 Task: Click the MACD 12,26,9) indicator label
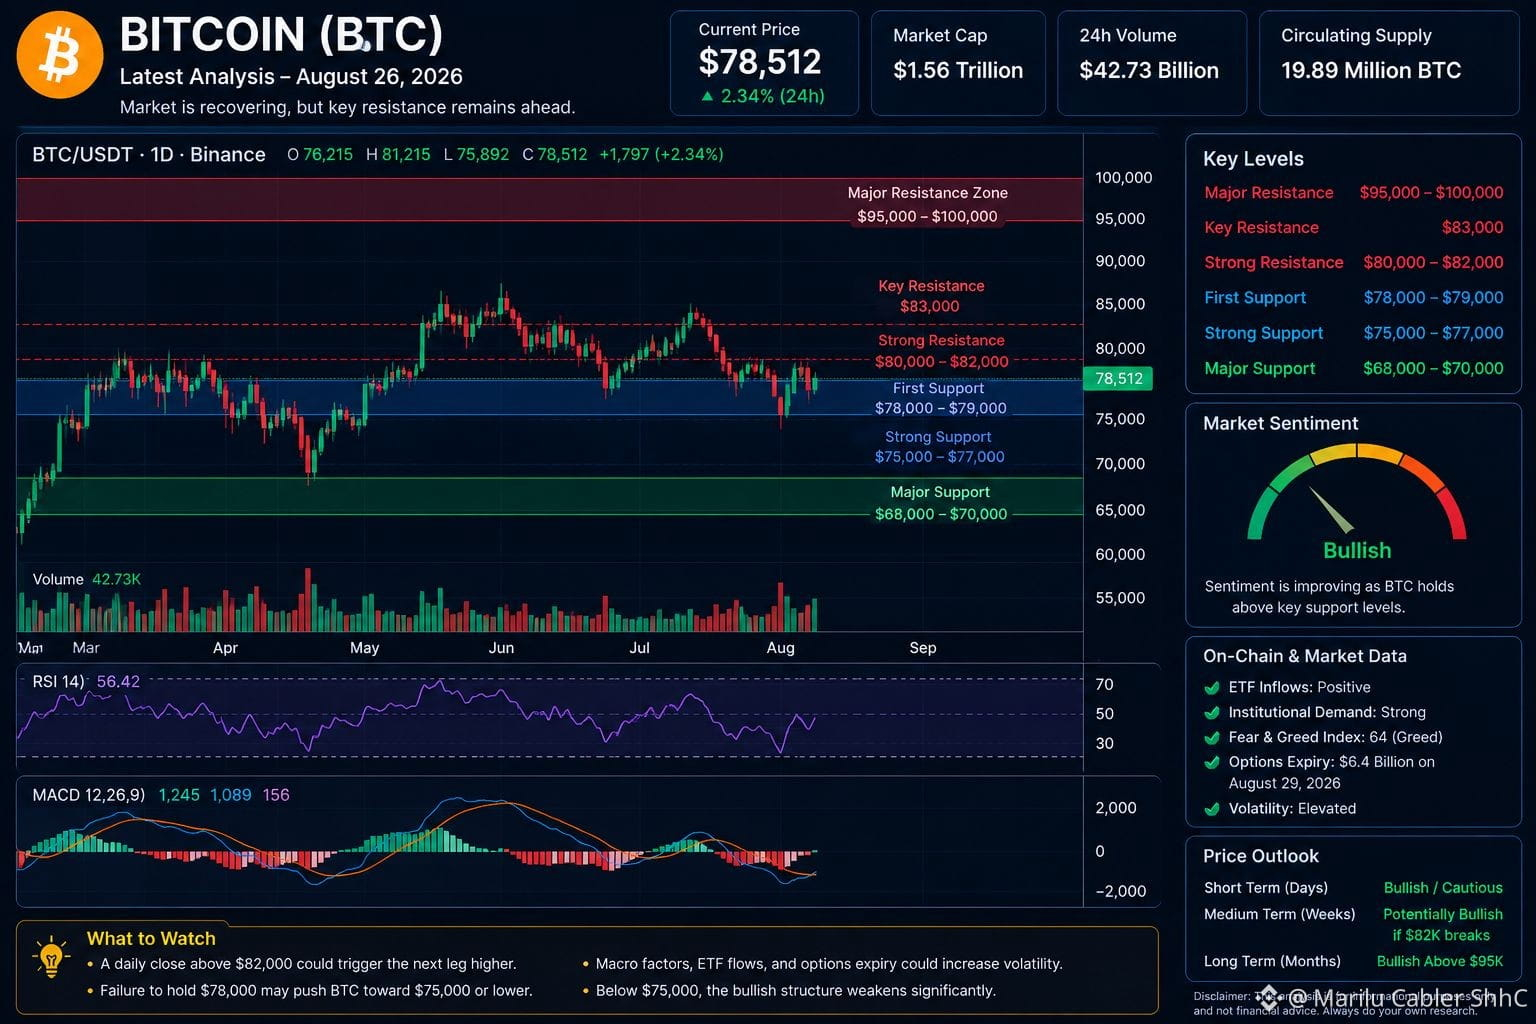coord(89,795)
